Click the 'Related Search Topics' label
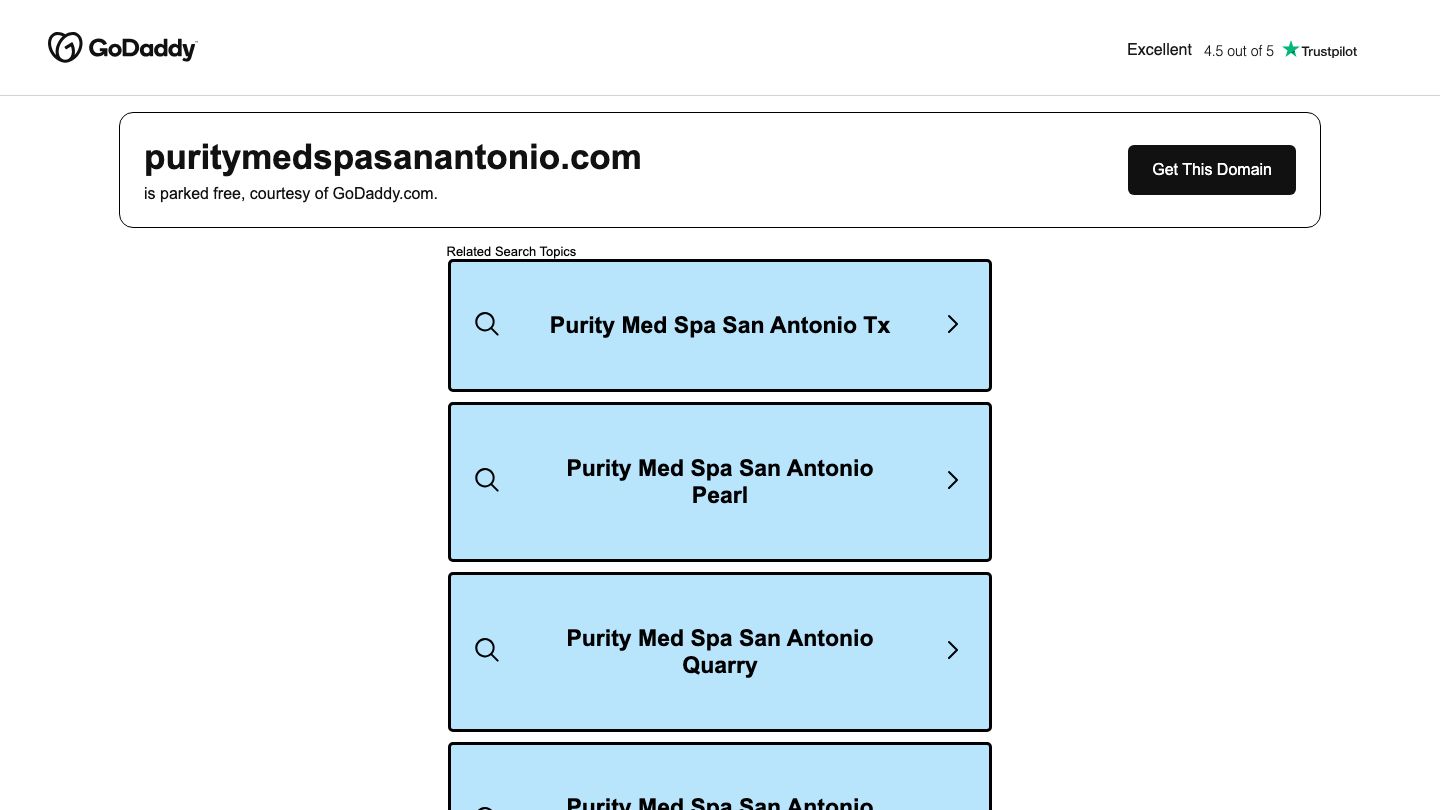This screenshot has width=1440, height=810. 511,251
